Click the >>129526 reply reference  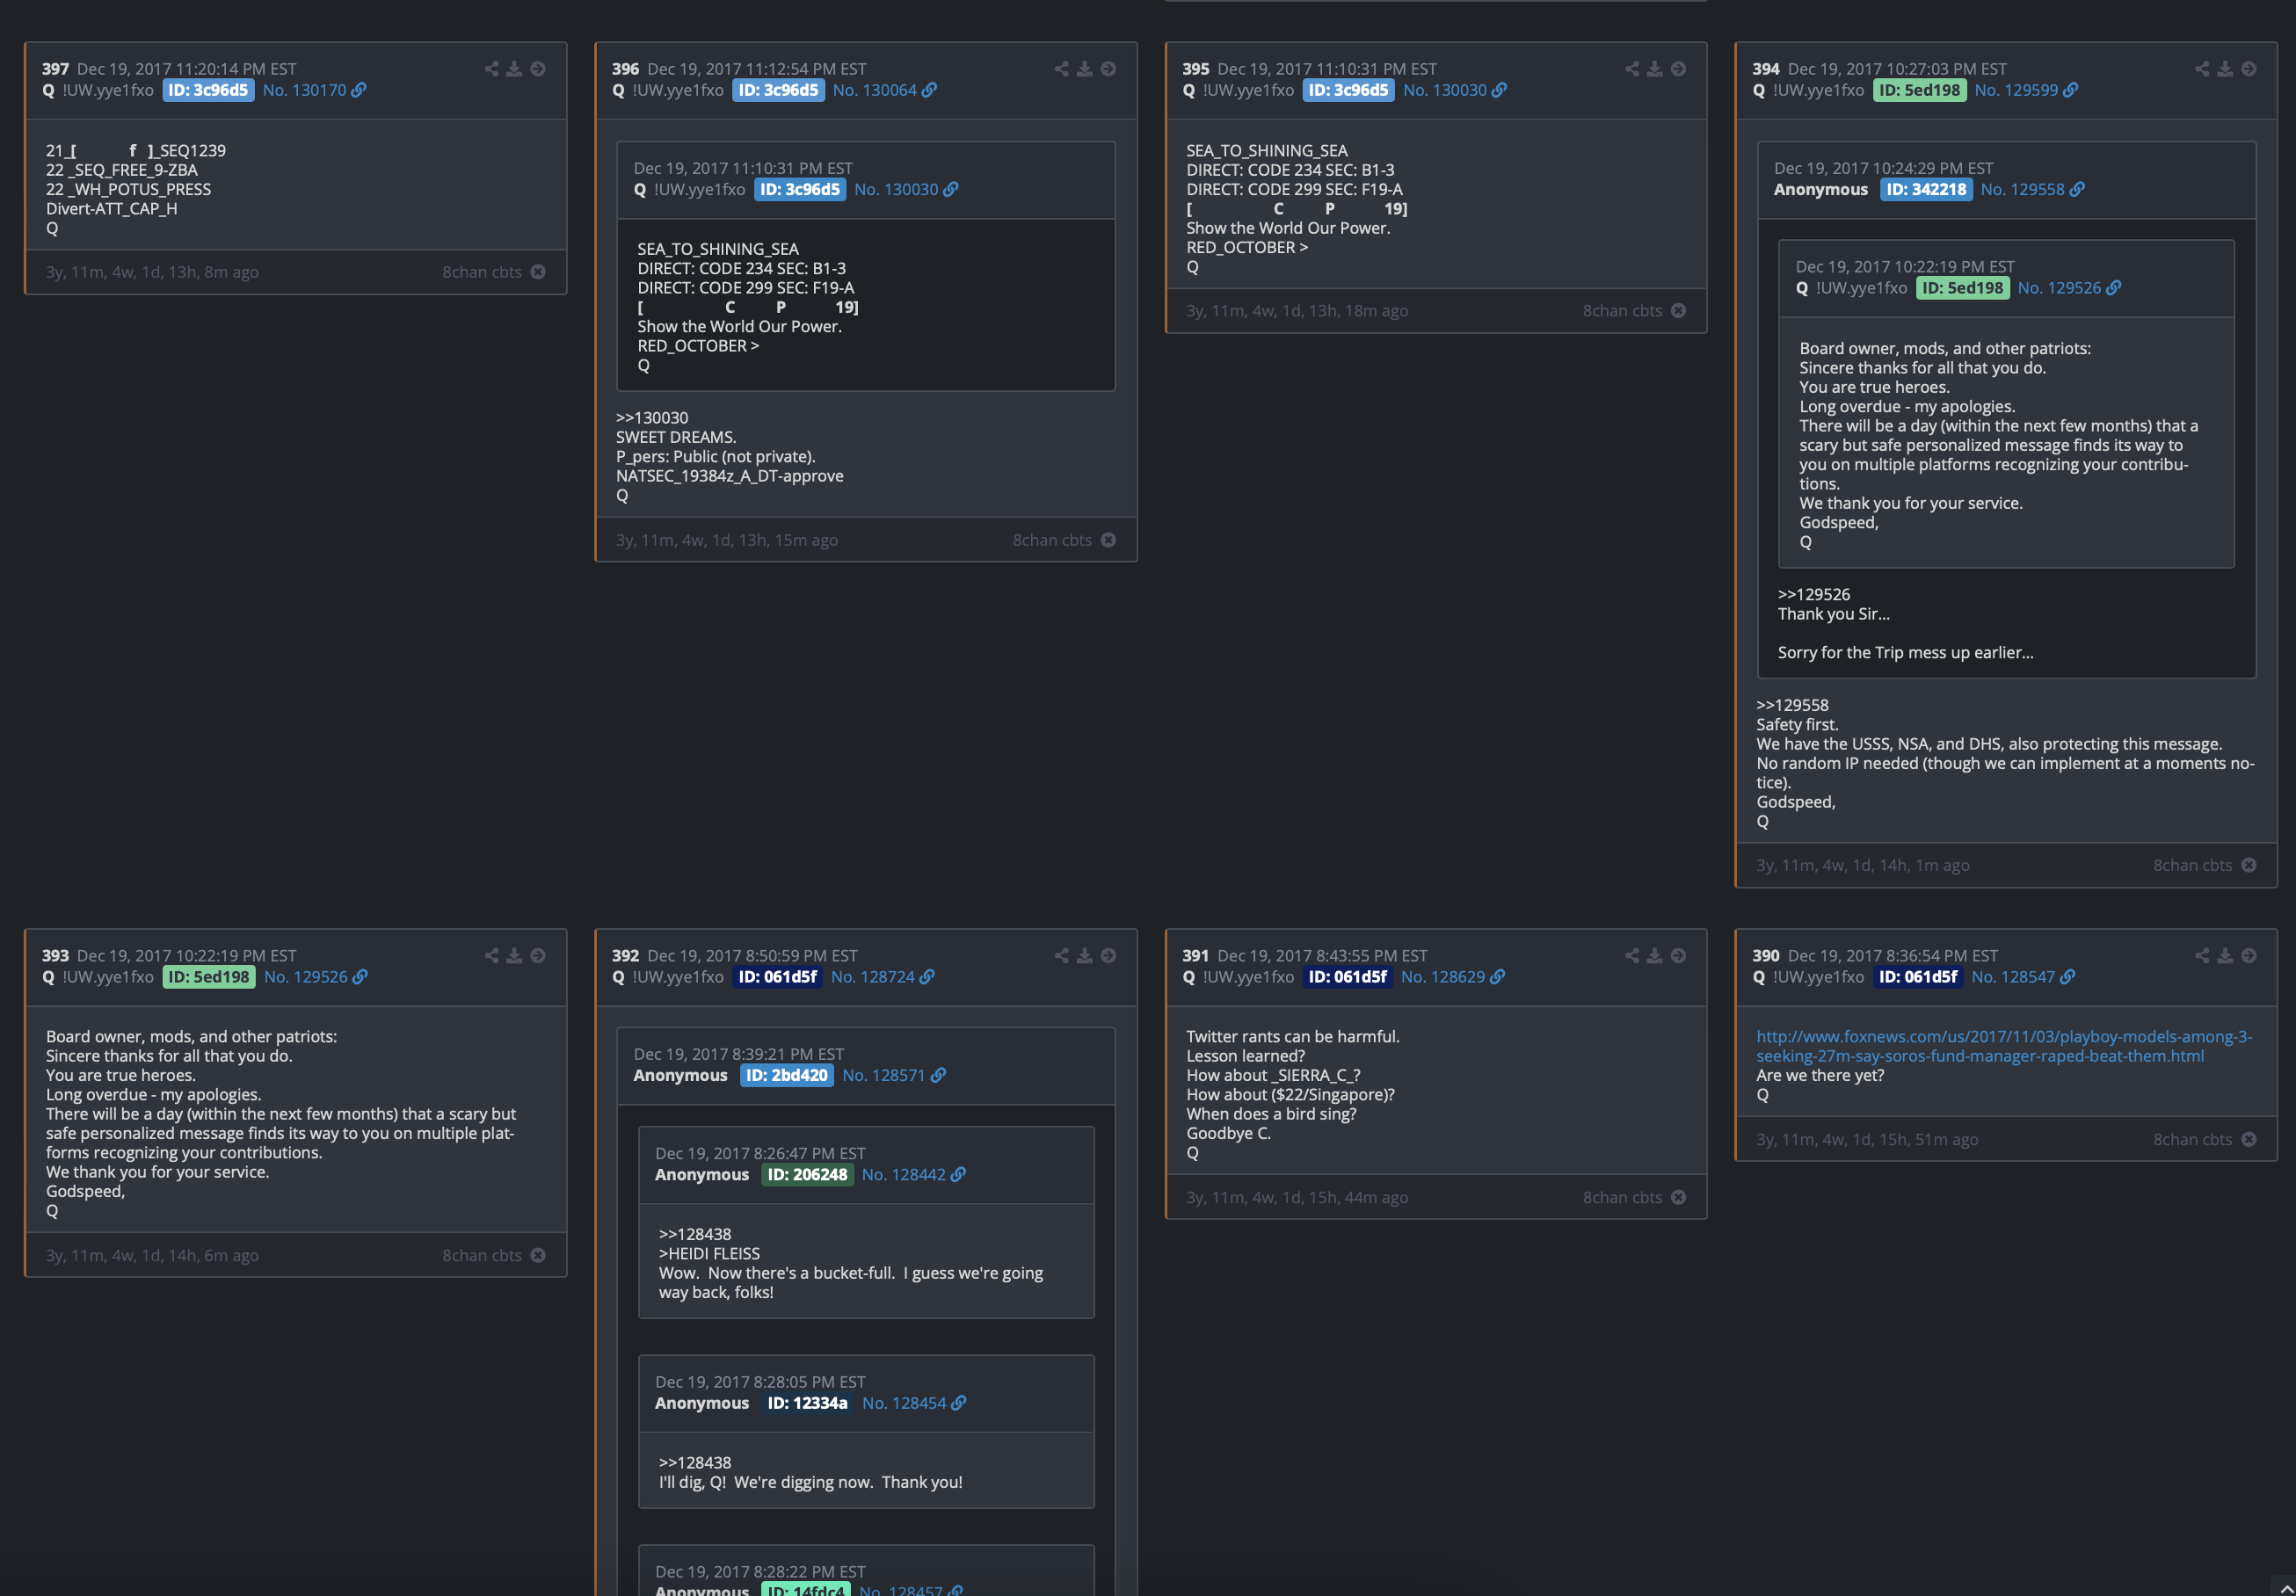pos(1814,594)
